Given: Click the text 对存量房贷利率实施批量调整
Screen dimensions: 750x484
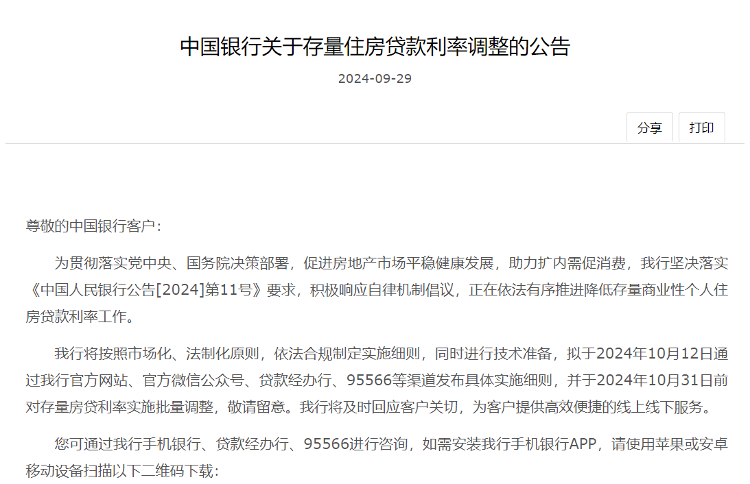Looking at the screenshot, I should click(120, 407).
